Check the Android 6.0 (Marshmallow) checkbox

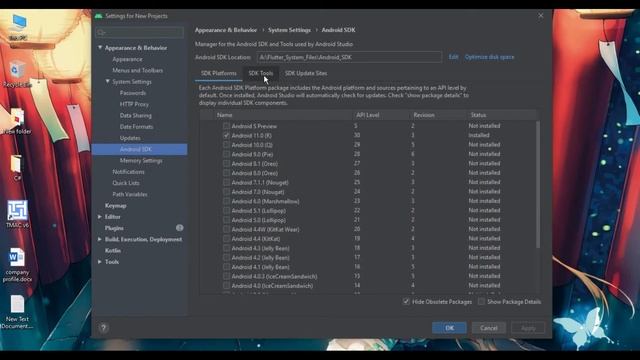pyautogui.click(x=226, y=201)
